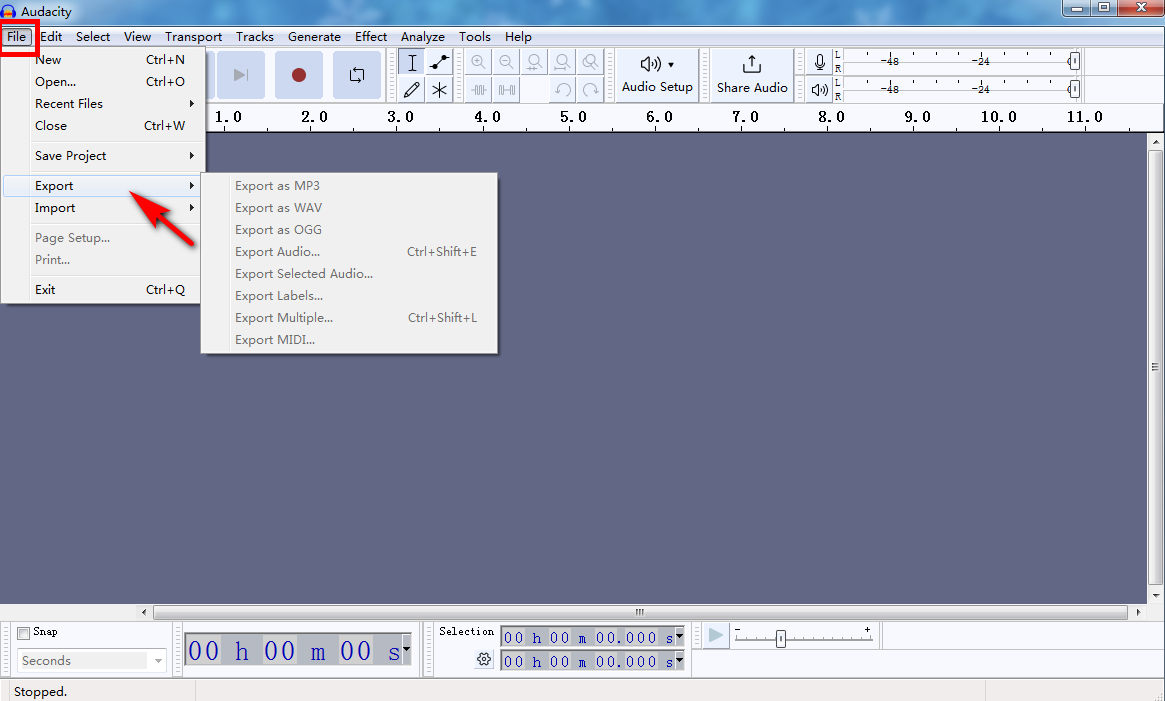Click the Undo arrow icon
Screen dimensions: 1165x701
pos(563,90)
